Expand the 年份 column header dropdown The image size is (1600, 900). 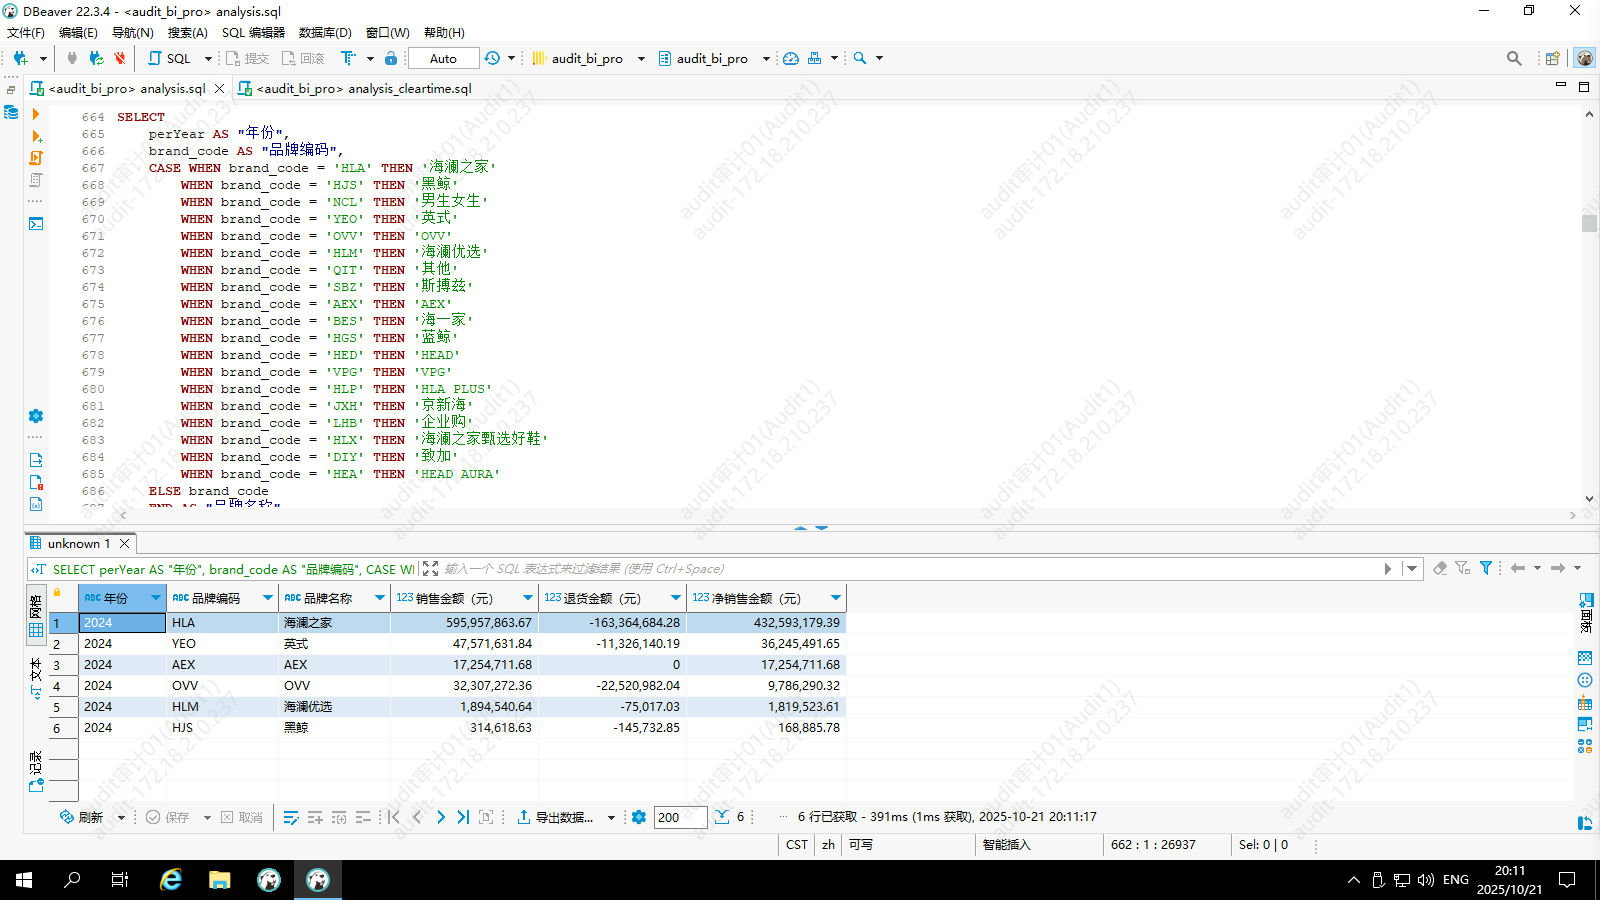click(x=155, y=598)
